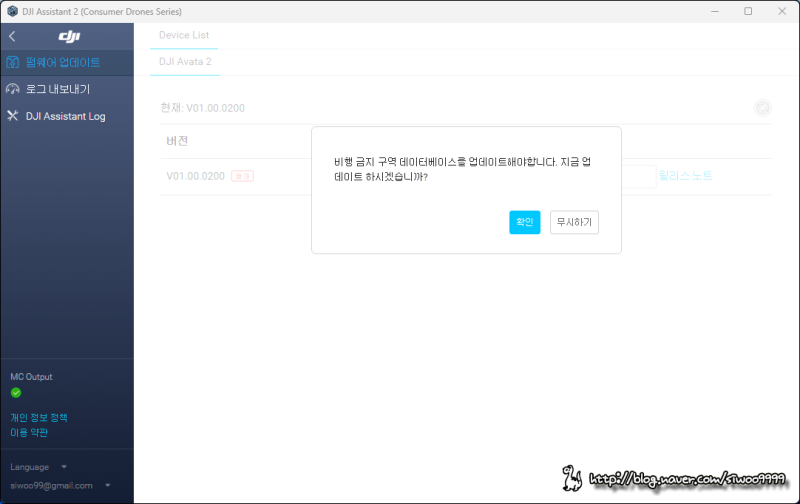The height and width of the screenshot is (504, 800).
Task: Maximize the DJI Assistant 2 window
Action: pyautogui.click(x=748, y=11)
